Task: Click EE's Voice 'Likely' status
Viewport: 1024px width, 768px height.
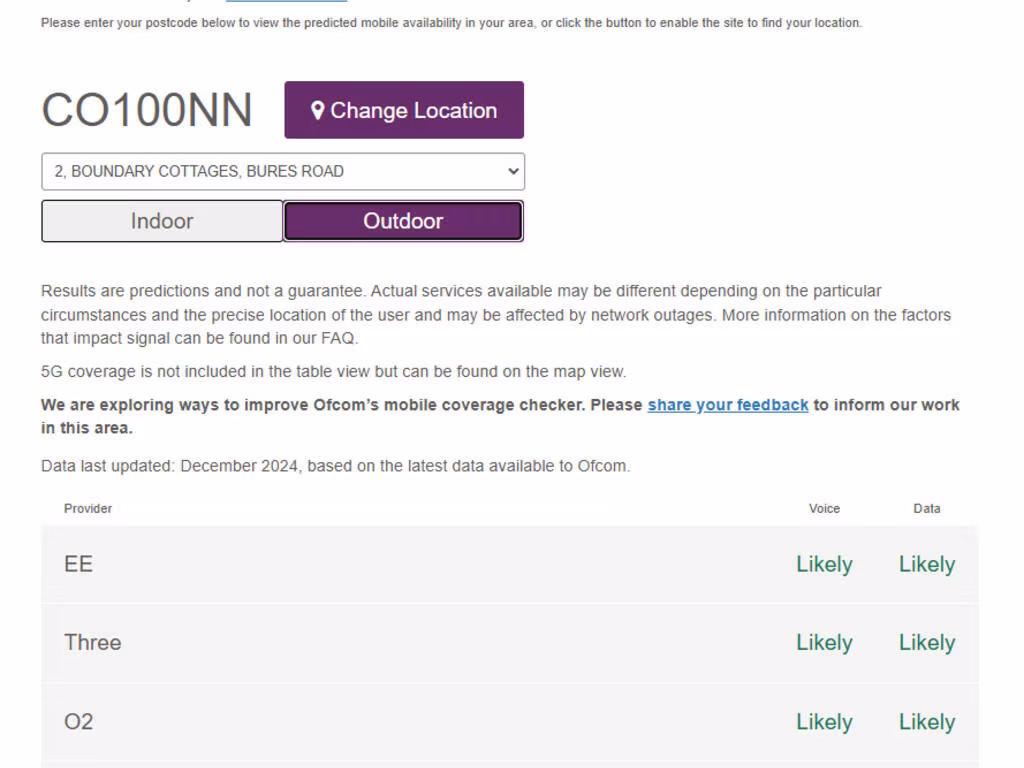Action: pyautogui.click(x=824, y=564)
